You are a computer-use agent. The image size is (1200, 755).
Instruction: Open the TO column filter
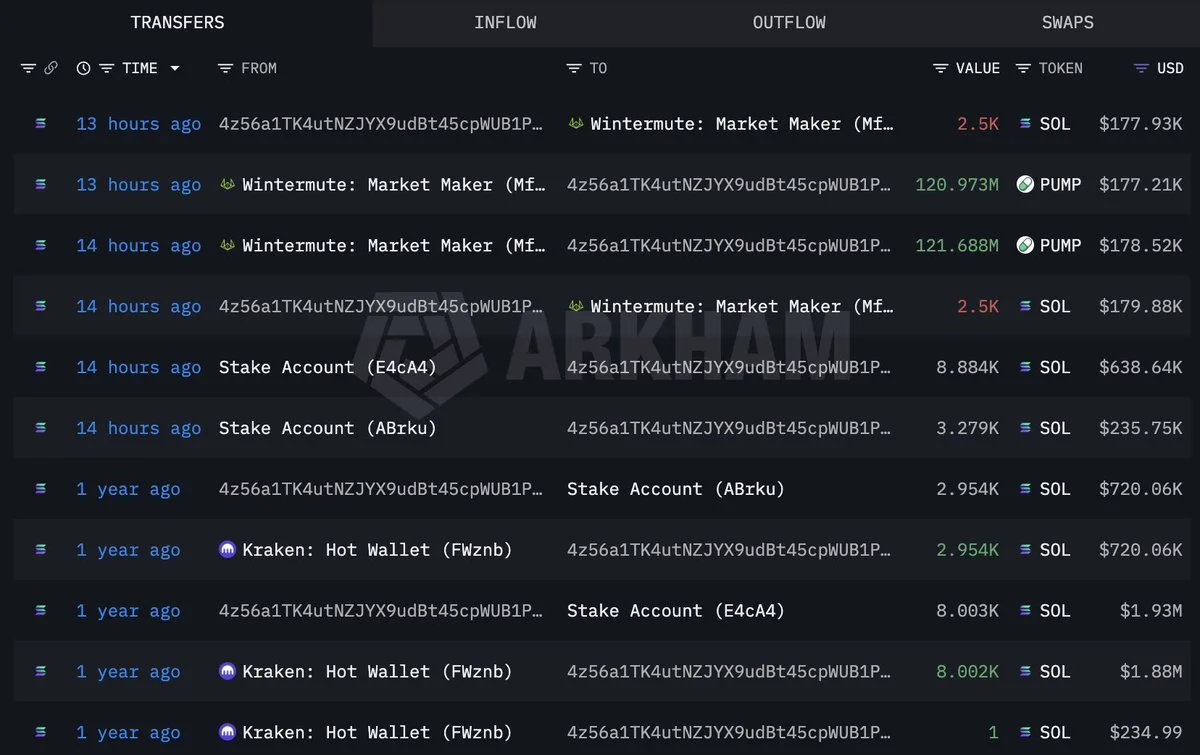click(x=573, y=68)
